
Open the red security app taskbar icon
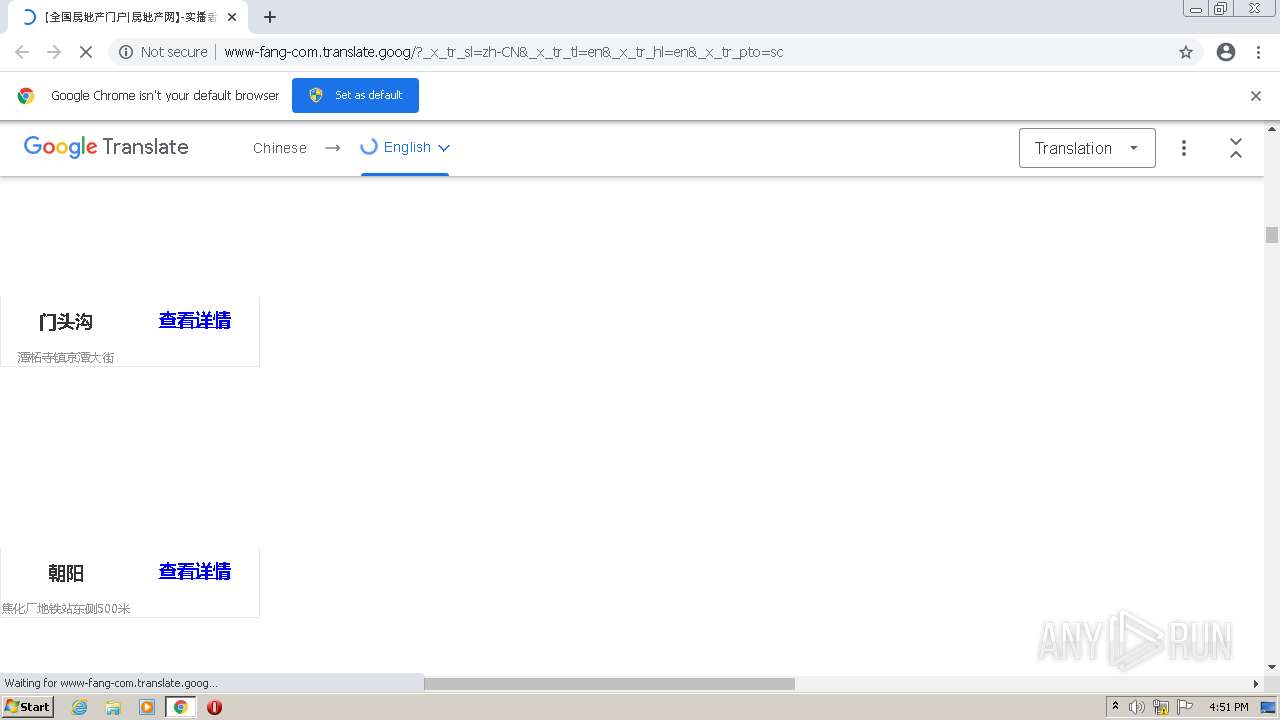pyautogui.click(x=214, y=707)
